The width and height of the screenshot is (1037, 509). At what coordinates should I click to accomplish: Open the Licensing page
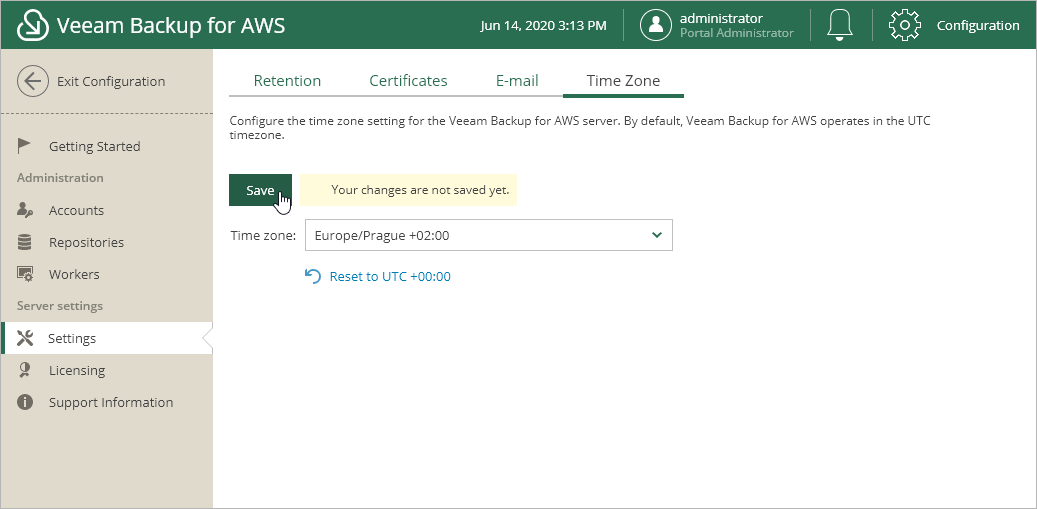77,370
